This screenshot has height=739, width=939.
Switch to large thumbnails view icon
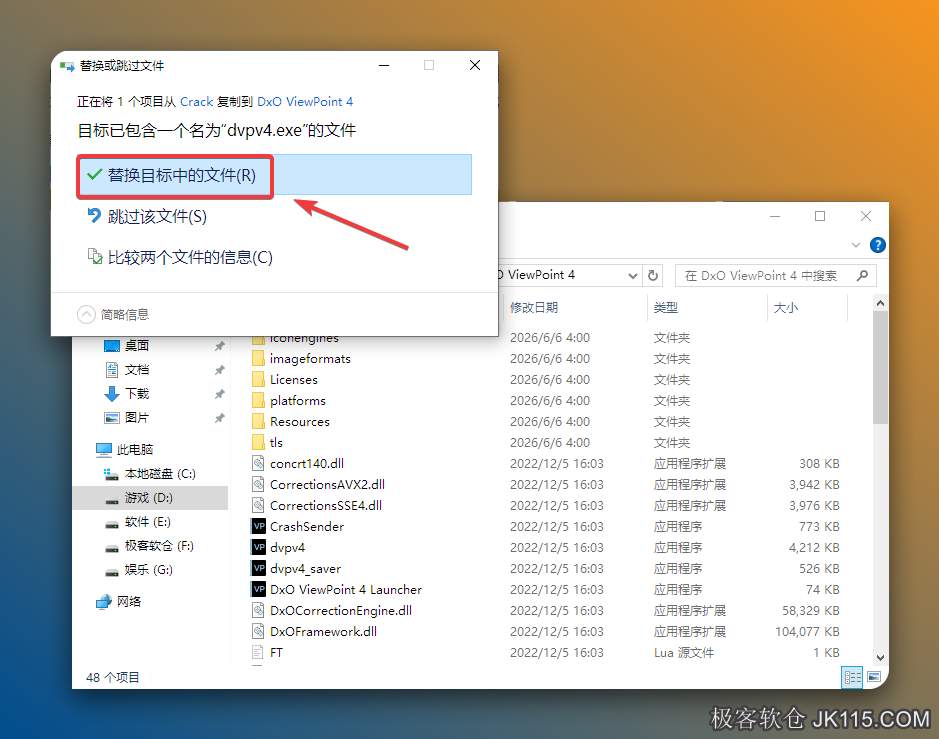point(874,677)
